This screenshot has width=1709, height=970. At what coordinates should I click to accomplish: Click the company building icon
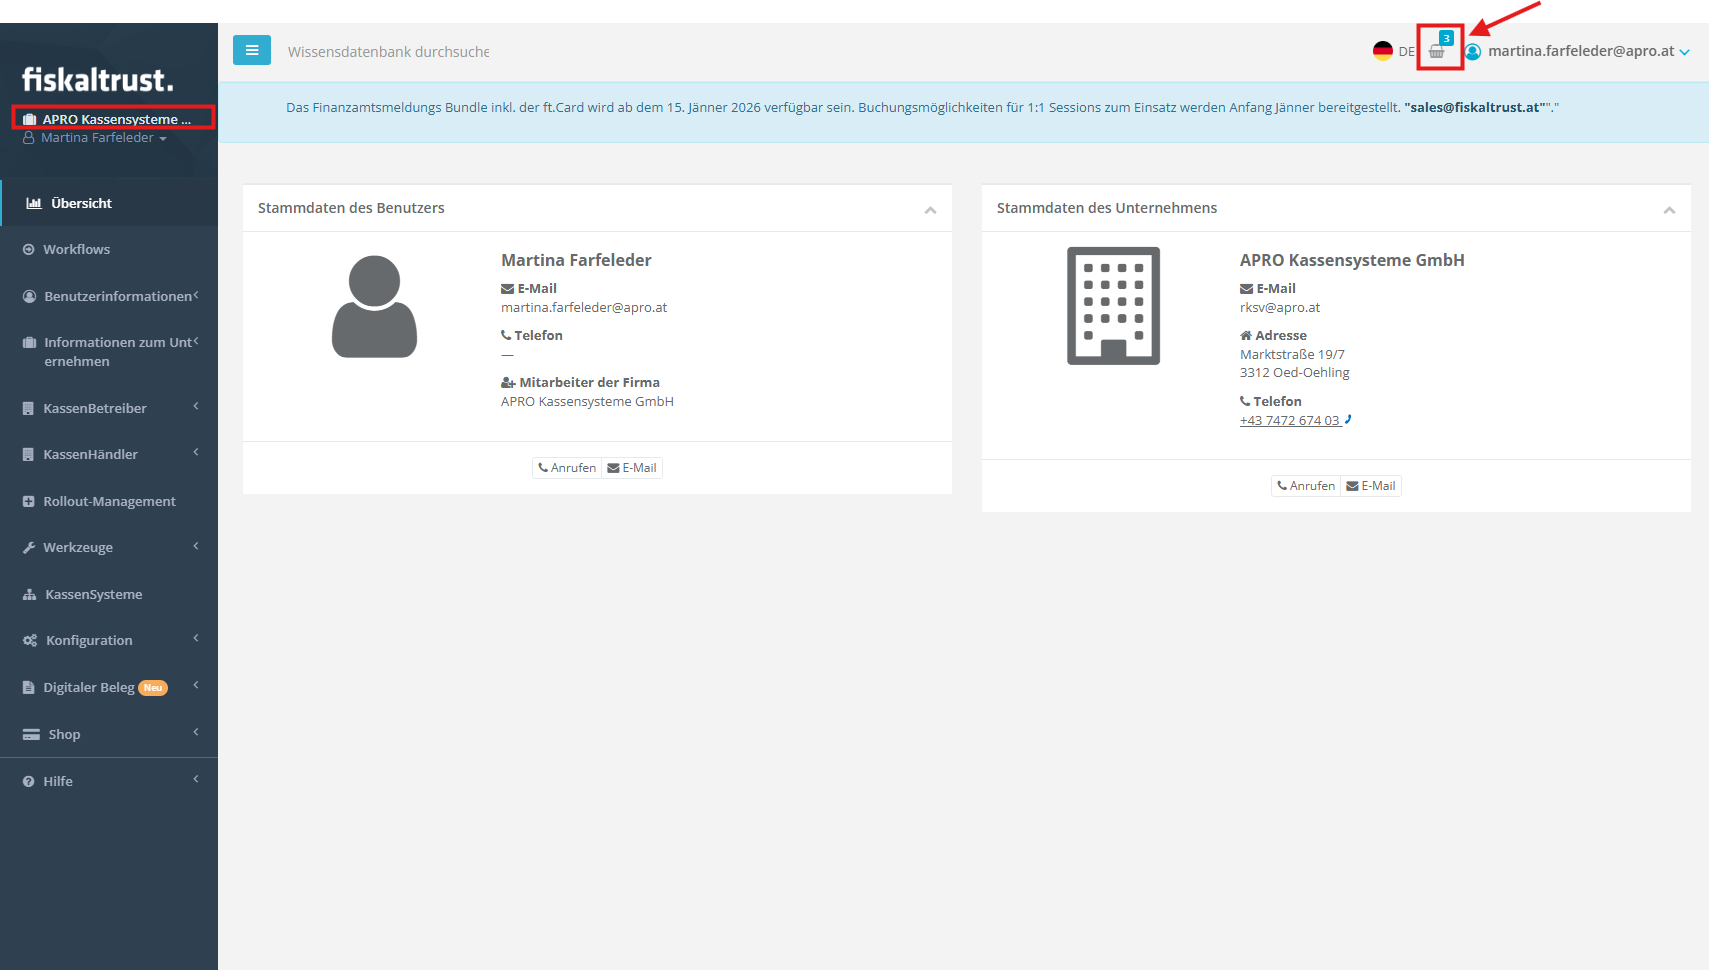[x=1113, y=306]
